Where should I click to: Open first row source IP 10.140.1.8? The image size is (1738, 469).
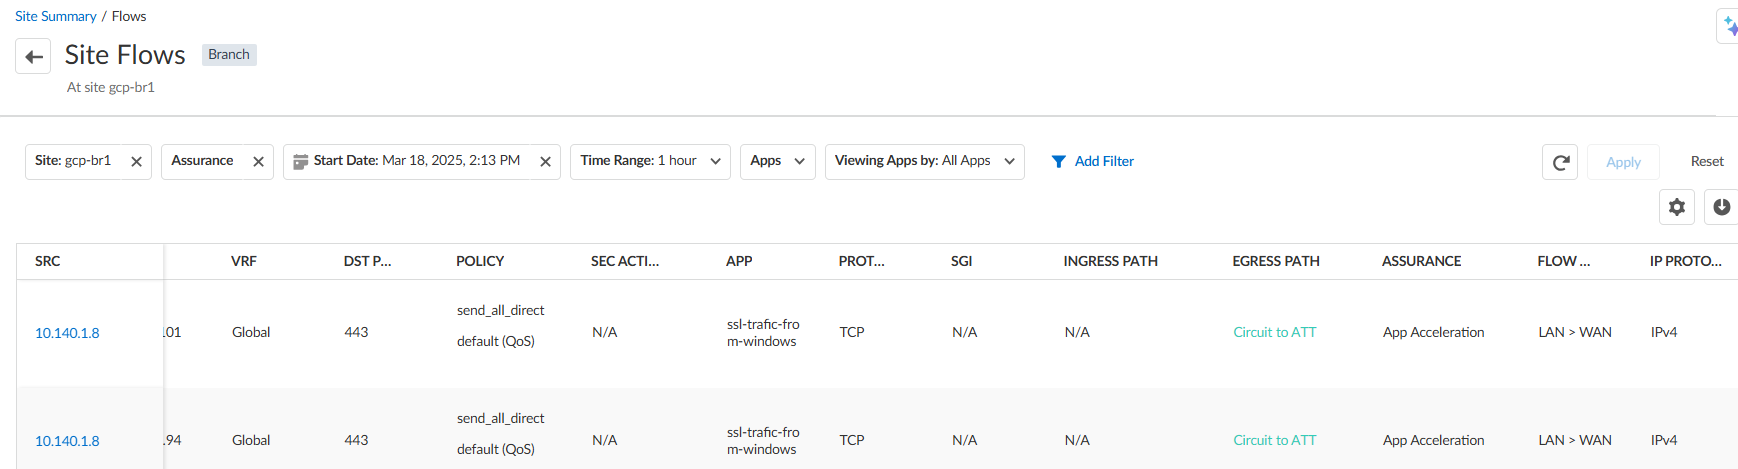click(x=67, y=333)
